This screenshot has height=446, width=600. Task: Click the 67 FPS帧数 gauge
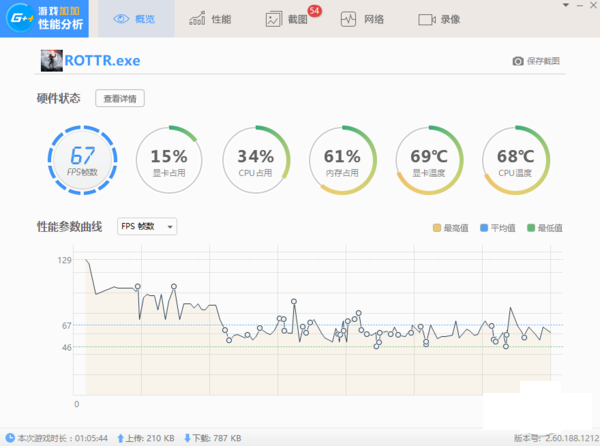tap(82, 160)
